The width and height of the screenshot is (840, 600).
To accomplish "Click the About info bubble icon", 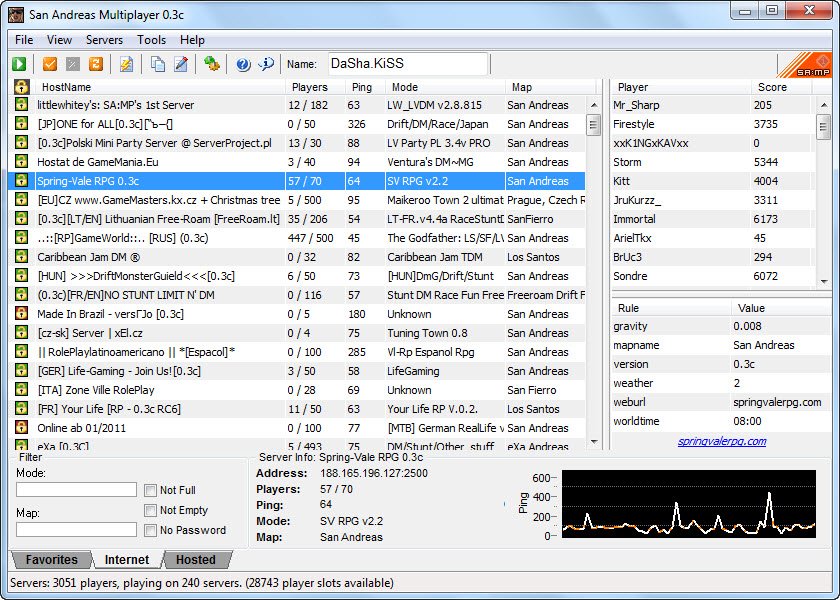I will tap(266, 64).
